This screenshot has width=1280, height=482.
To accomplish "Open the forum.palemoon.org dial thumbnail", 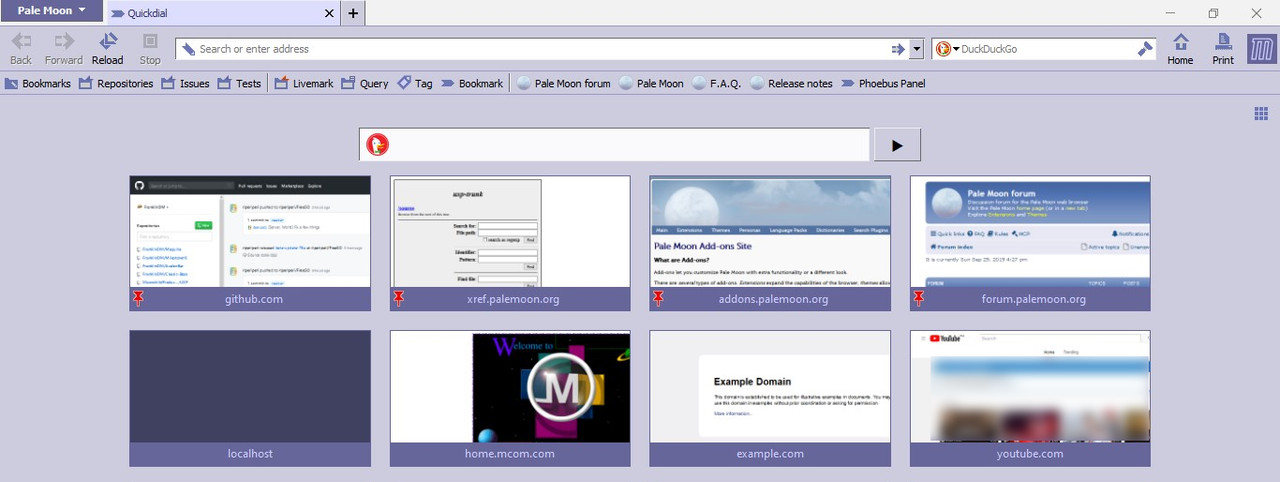I will click(x=1030, y=232).
